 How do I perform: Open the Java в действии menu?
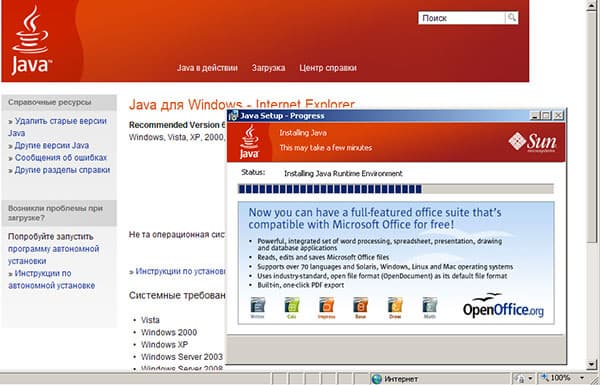click(x=207, y=68)
